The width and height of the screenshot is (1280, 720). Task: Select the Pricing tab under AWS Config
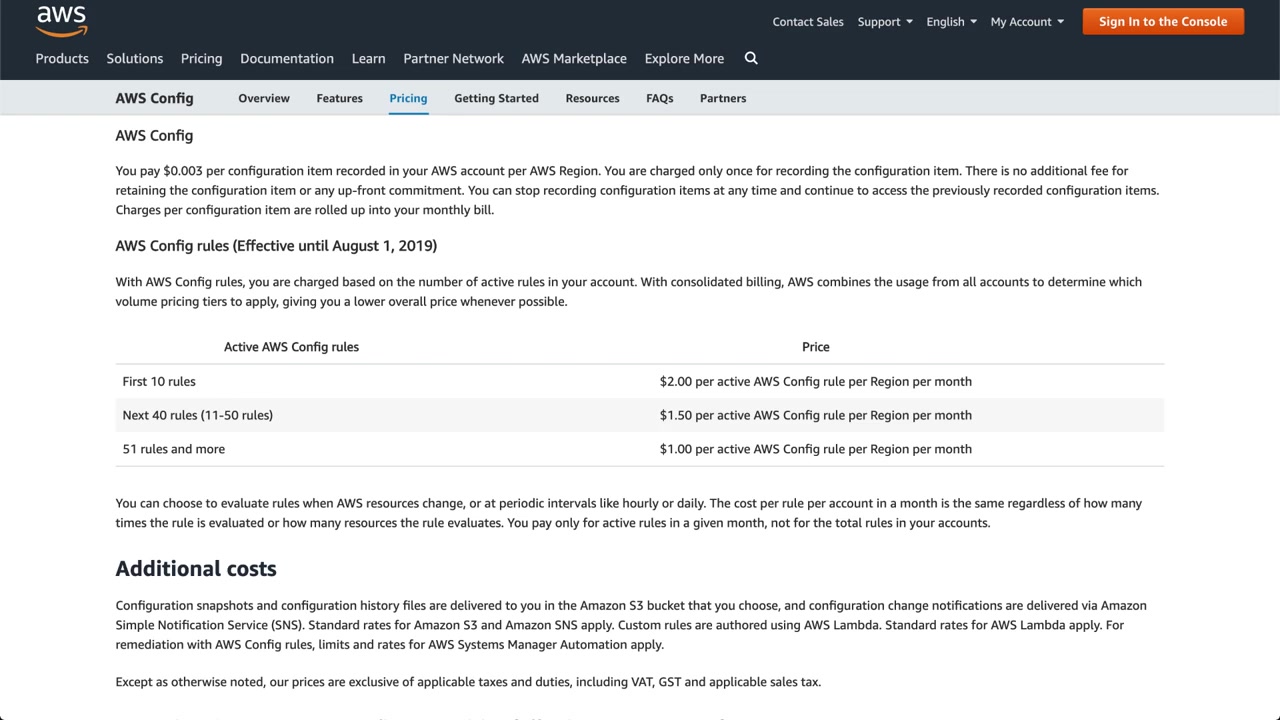pos(408,98)
